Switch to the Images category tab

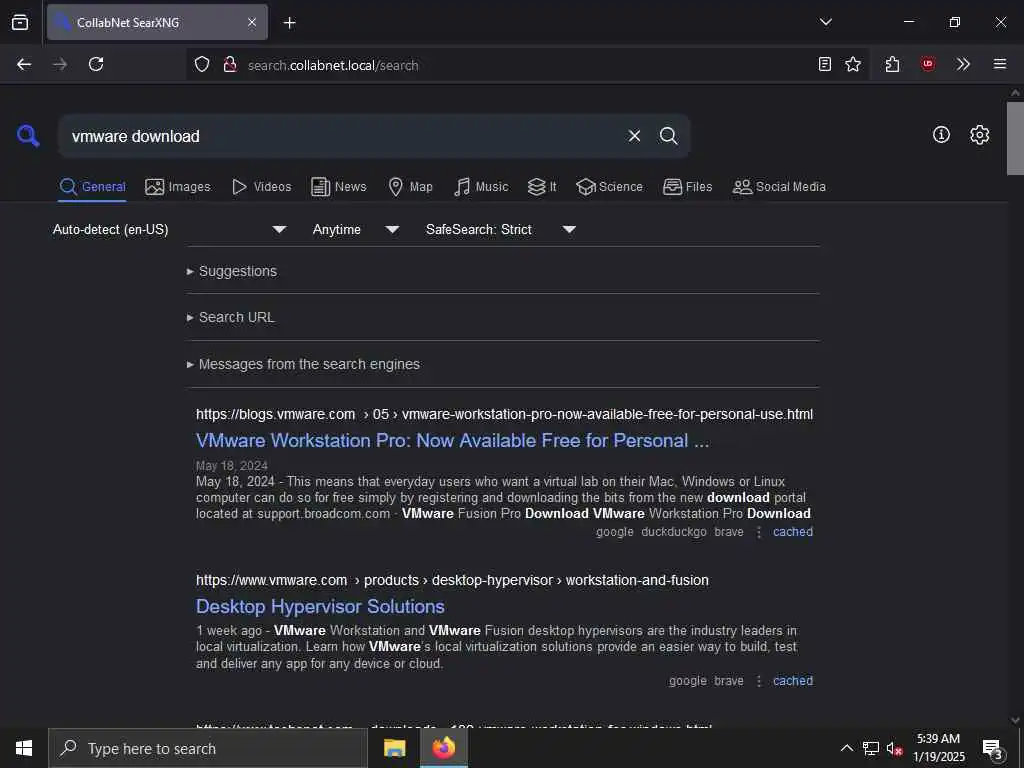(178, 187)
